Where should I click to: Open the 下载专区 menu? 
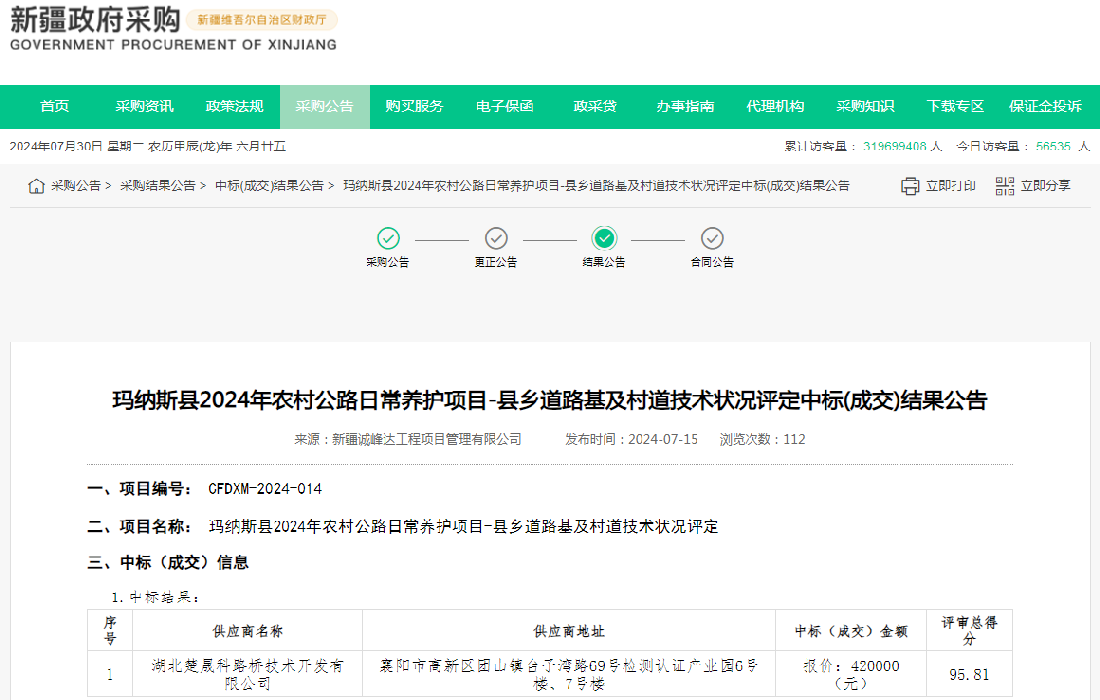coord(954,107)
